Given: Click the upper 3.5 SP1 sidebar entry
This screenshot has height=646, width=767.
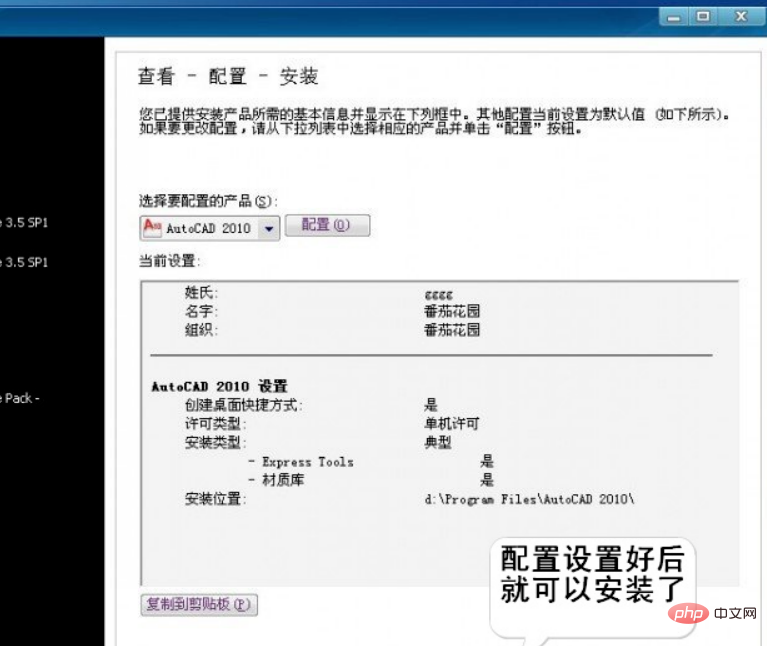Looking at the screenshot, I should pos(24,223).
